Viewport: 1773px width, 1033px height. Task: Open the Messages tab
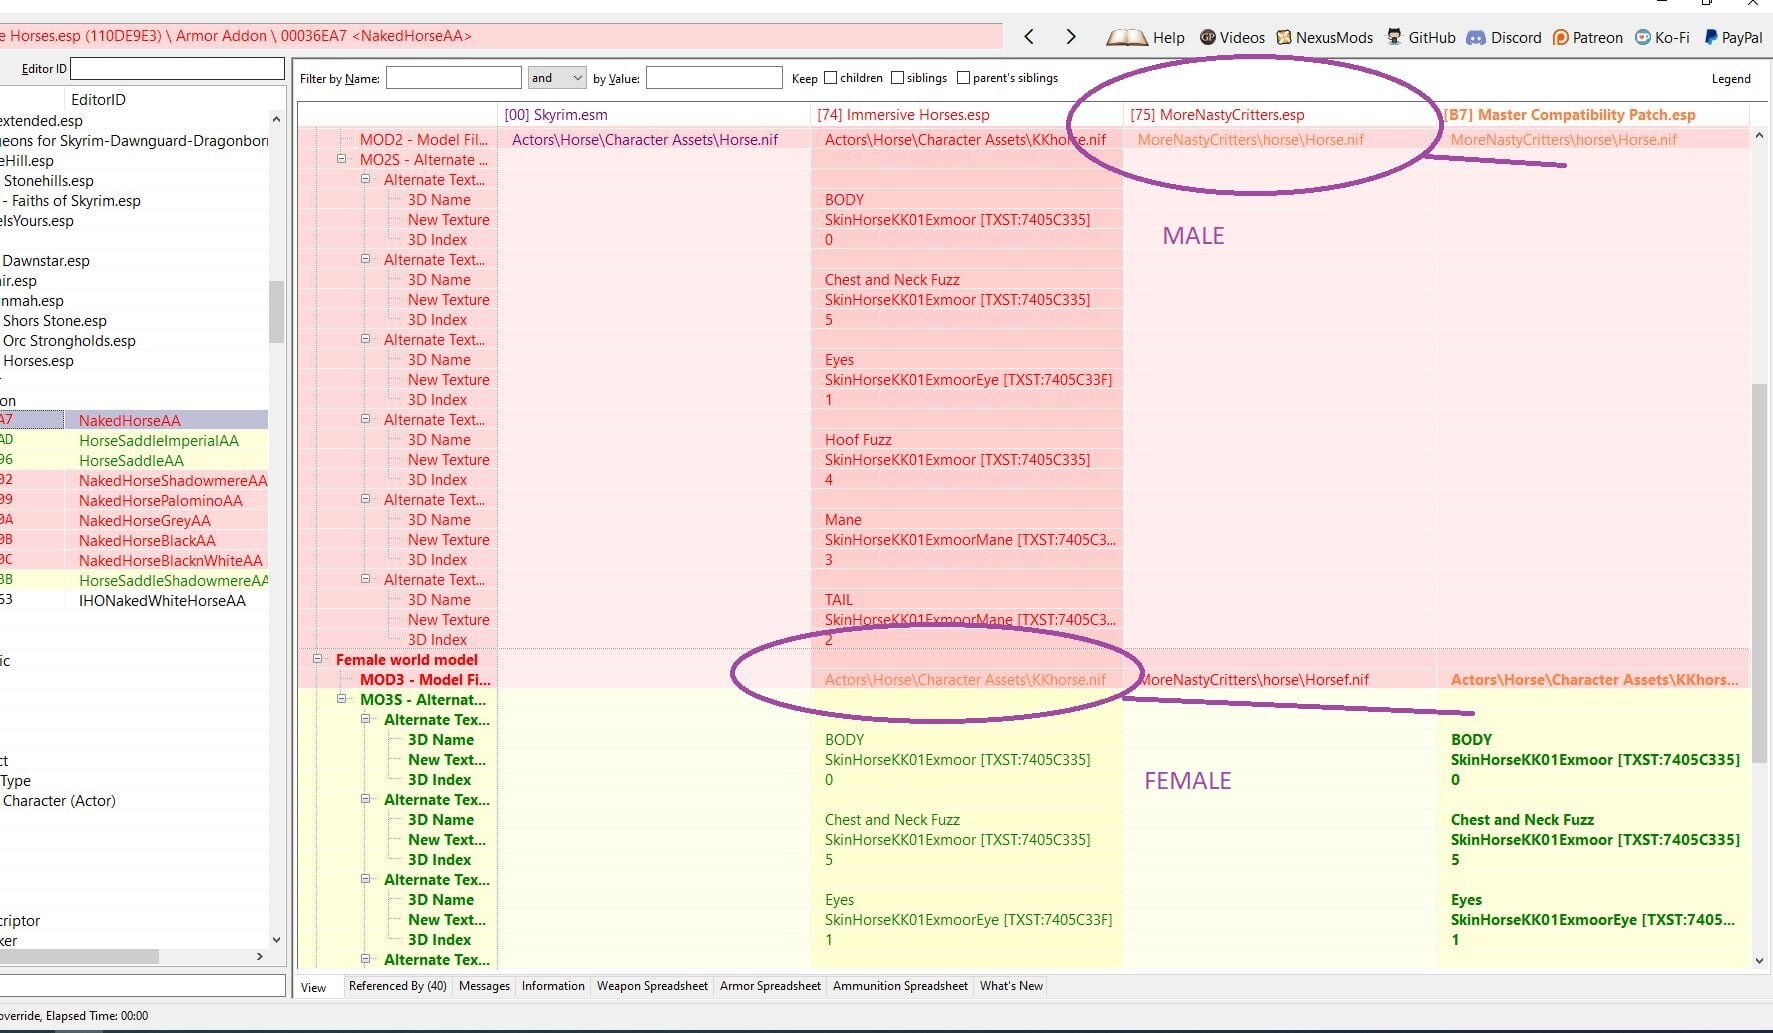[x=484, y=986]
